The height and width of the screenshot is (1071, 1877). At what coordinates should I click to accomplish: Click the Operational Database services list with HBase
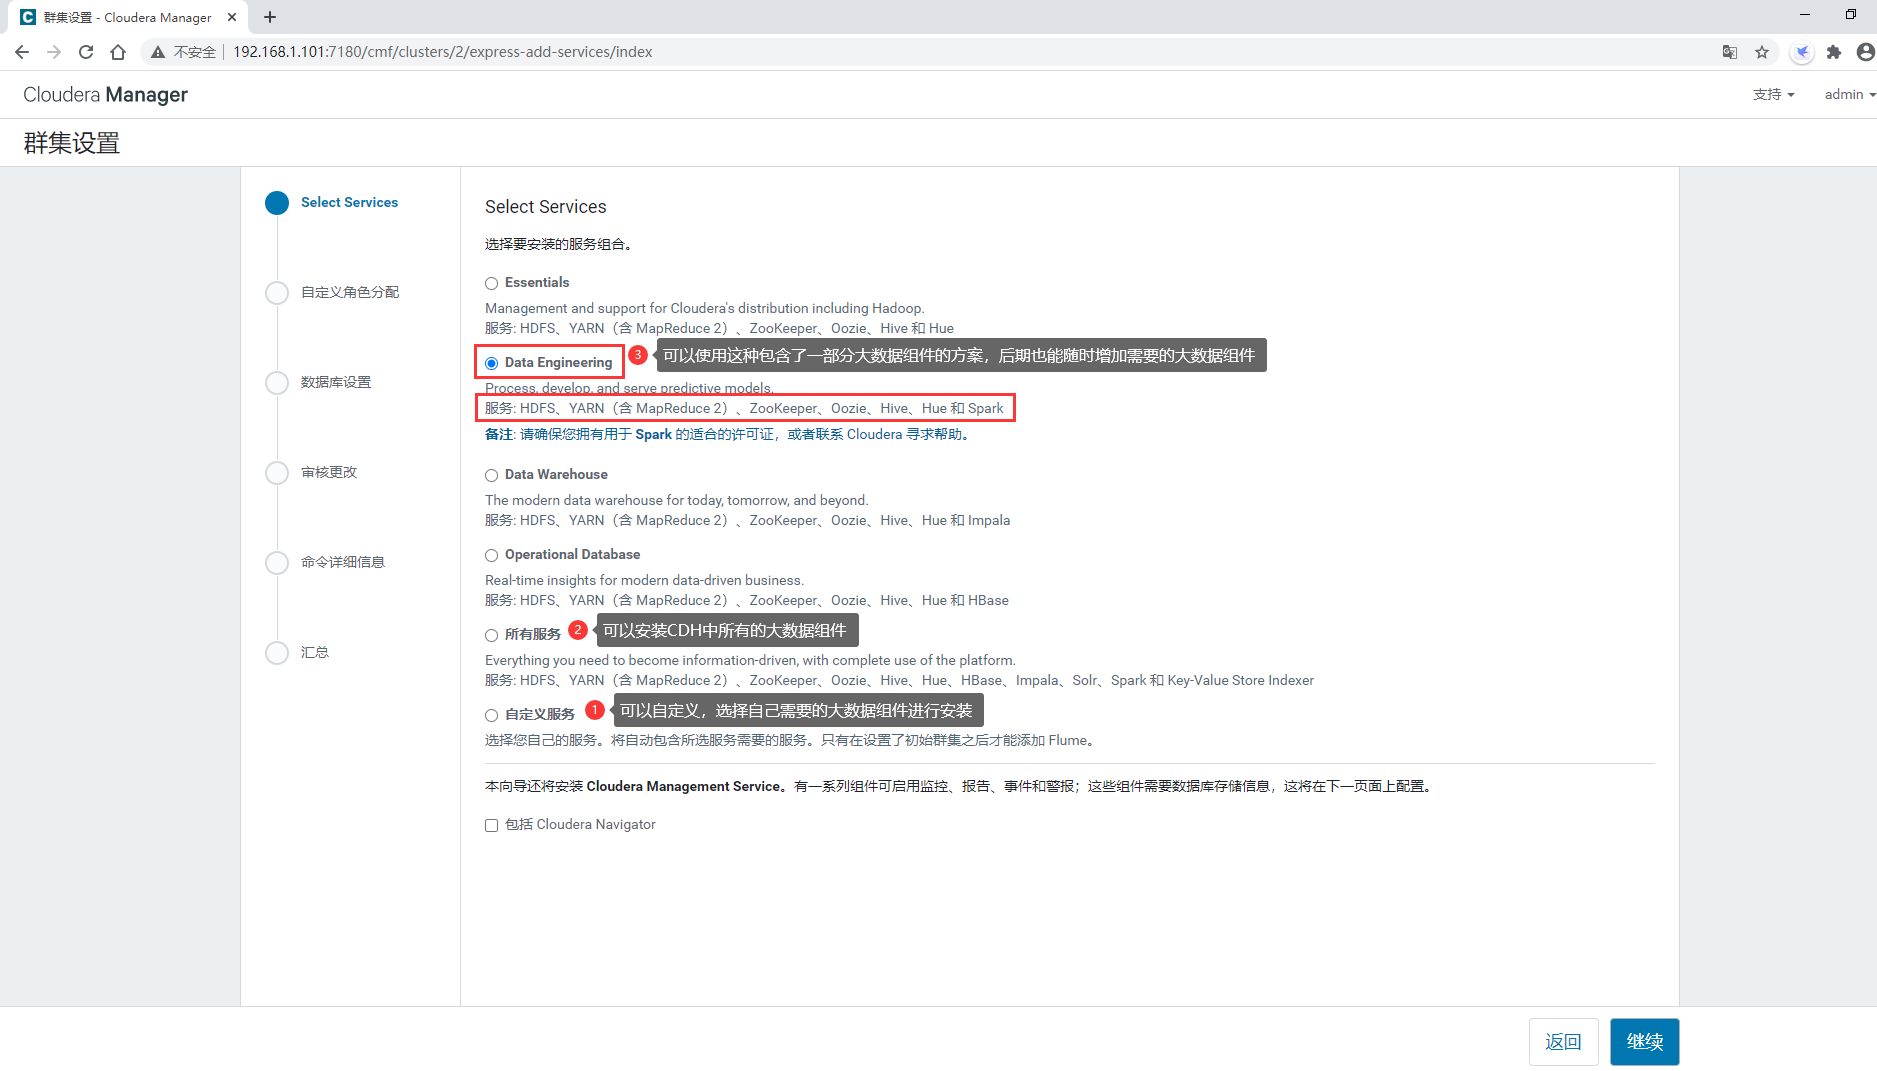tap(747, 600)
